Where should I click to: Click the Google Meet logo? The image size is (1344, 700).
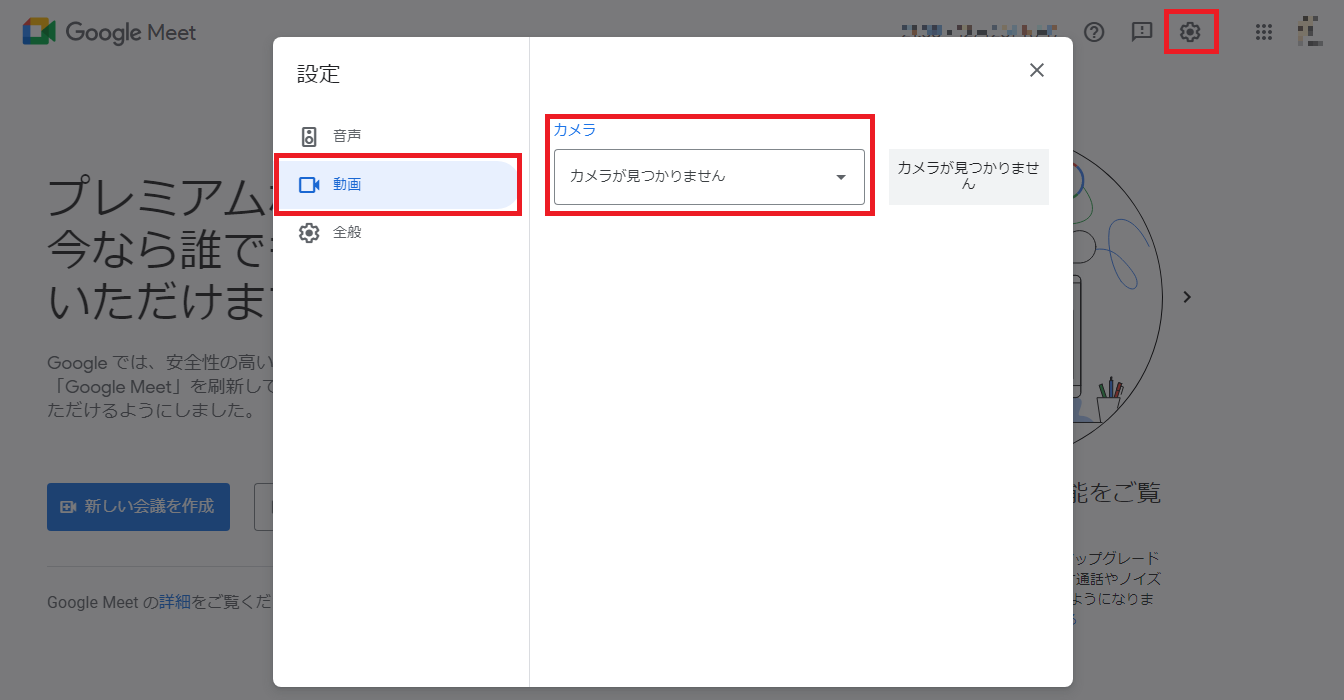109,32
